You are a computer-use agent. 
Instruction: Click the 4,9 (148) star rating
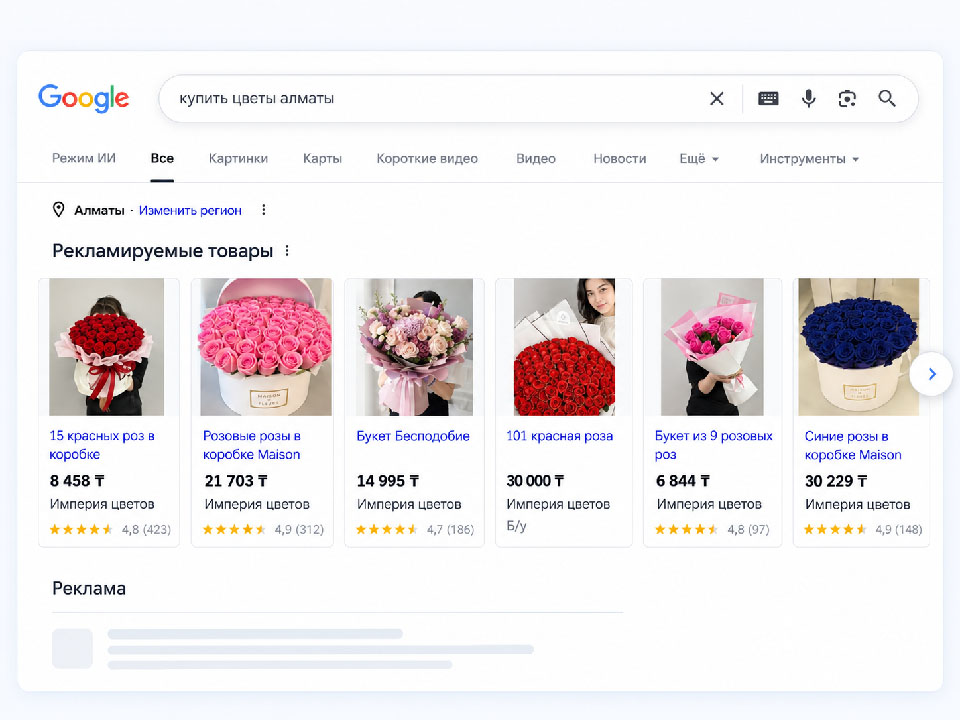point(863,529)
